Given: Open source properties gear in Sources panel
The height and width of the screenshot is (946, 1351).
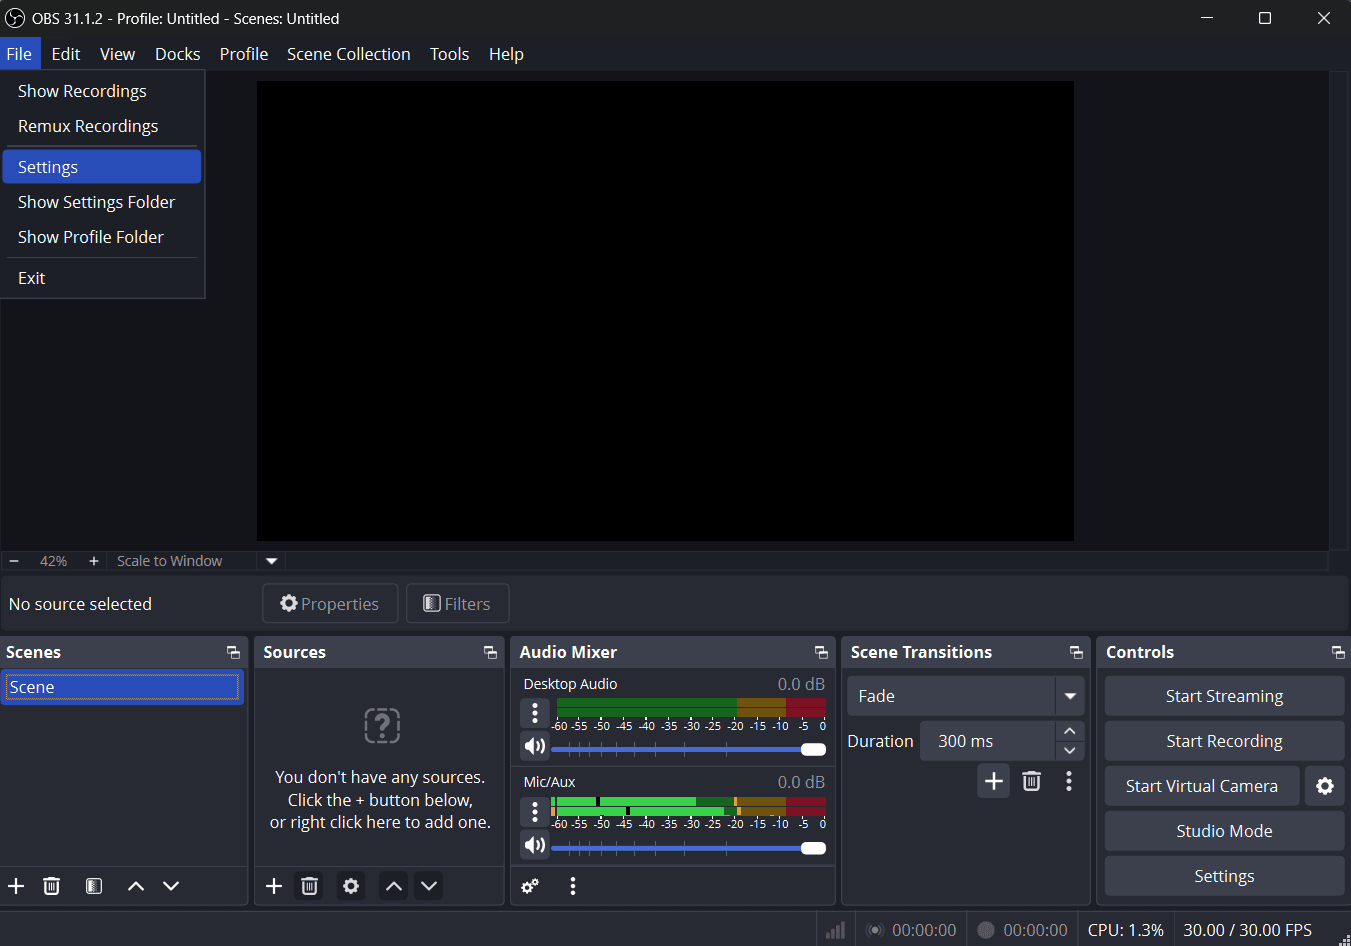Looking at the screenshot, I should pyautogui.click(x=351, y=886).
